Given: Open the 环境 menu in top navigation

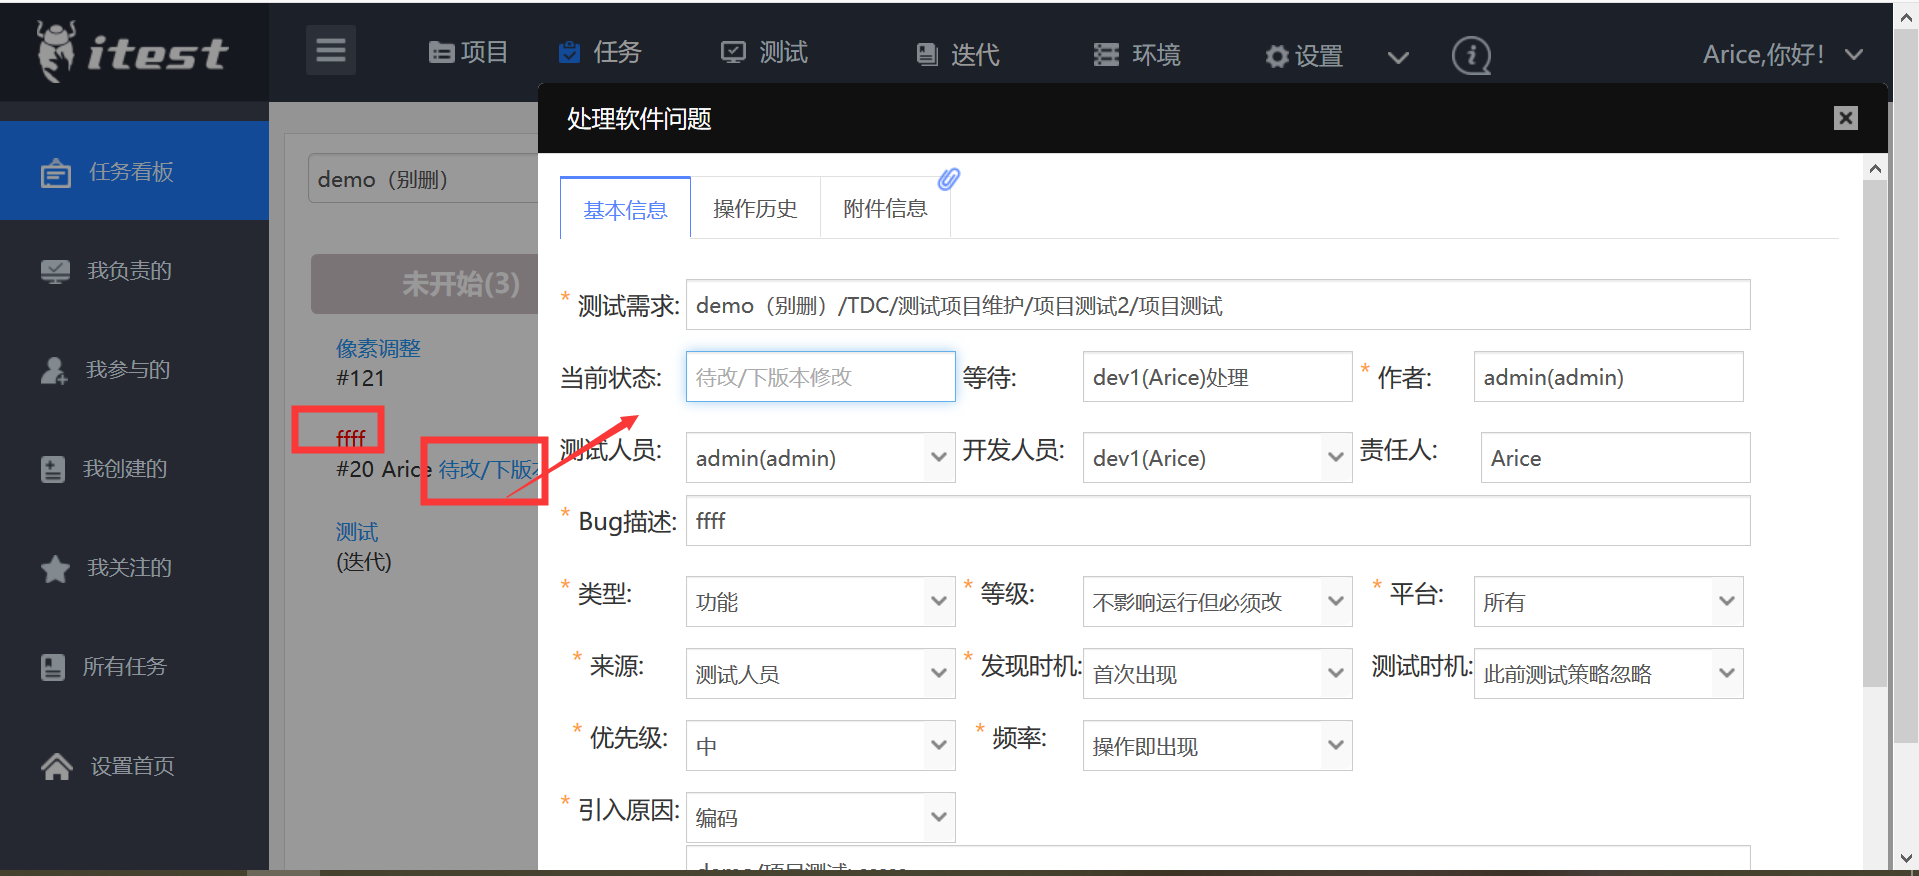Looking at the screenshot, I should (1137, 54).
